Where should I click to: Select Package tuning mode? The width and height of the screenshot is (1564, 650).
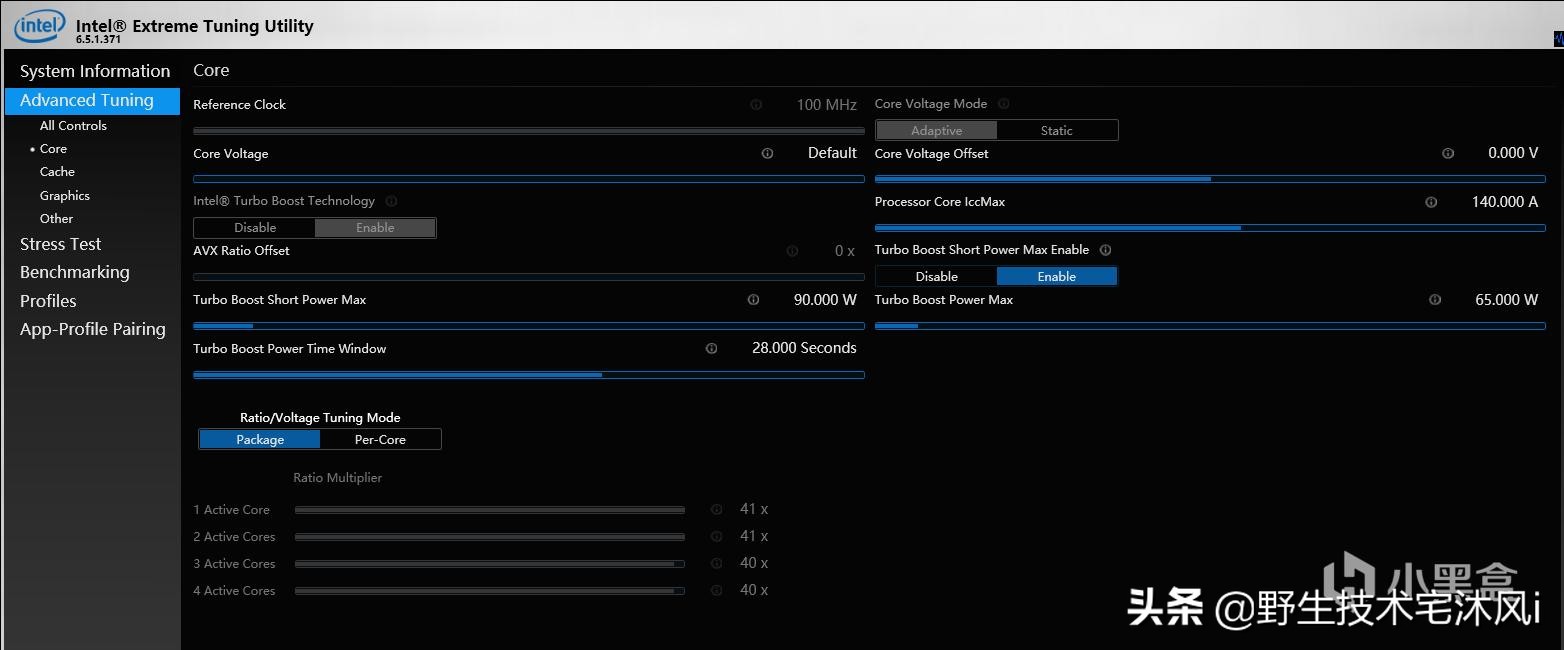(260, 440)
